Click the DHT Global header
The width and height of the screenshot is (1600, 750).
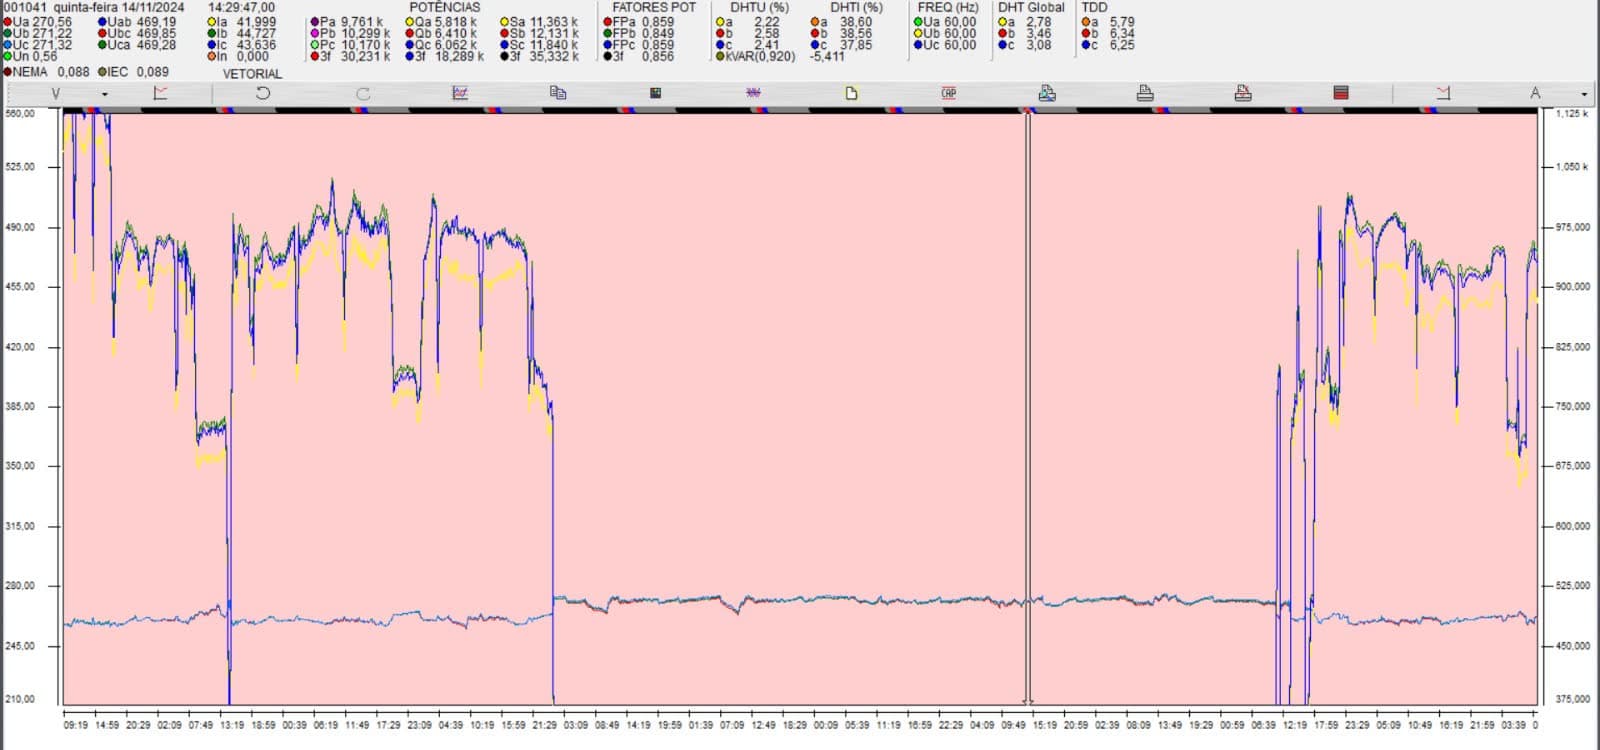point(1032,7)
